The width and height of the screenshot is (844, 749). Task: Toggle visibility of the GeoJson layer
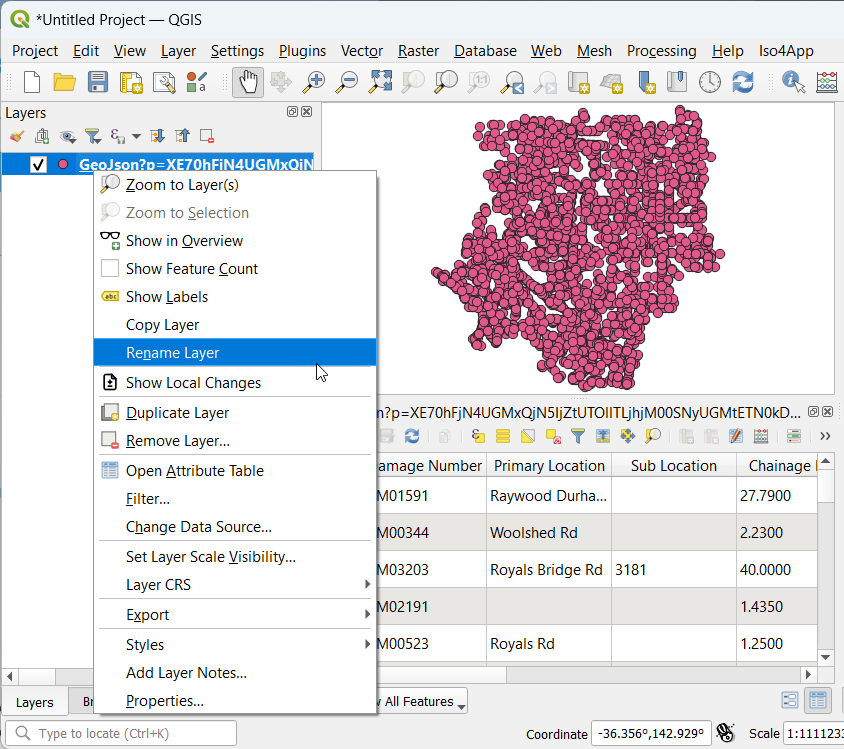click(x=38, y=164)
